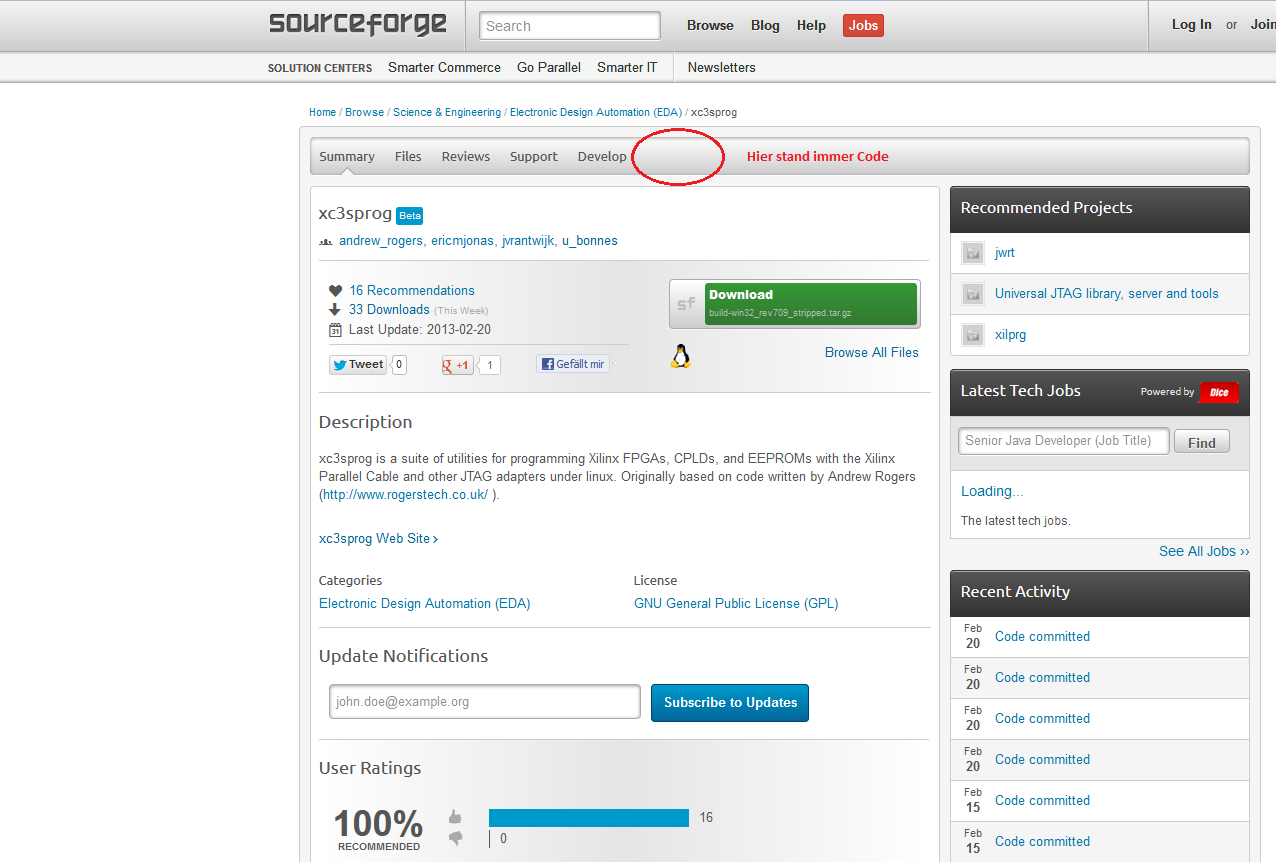Open u_bonnes developer profile

pyautogui.click(x=590, y=241)
